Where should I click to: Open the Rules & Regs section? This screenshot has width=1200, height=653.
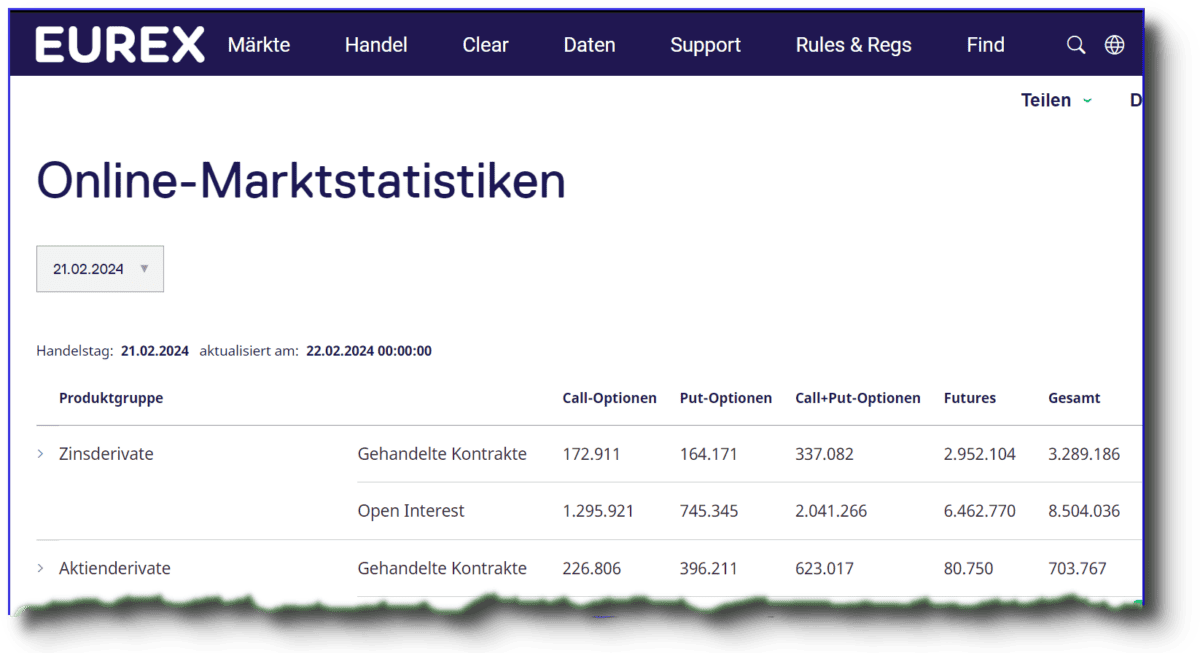point(853,44)
